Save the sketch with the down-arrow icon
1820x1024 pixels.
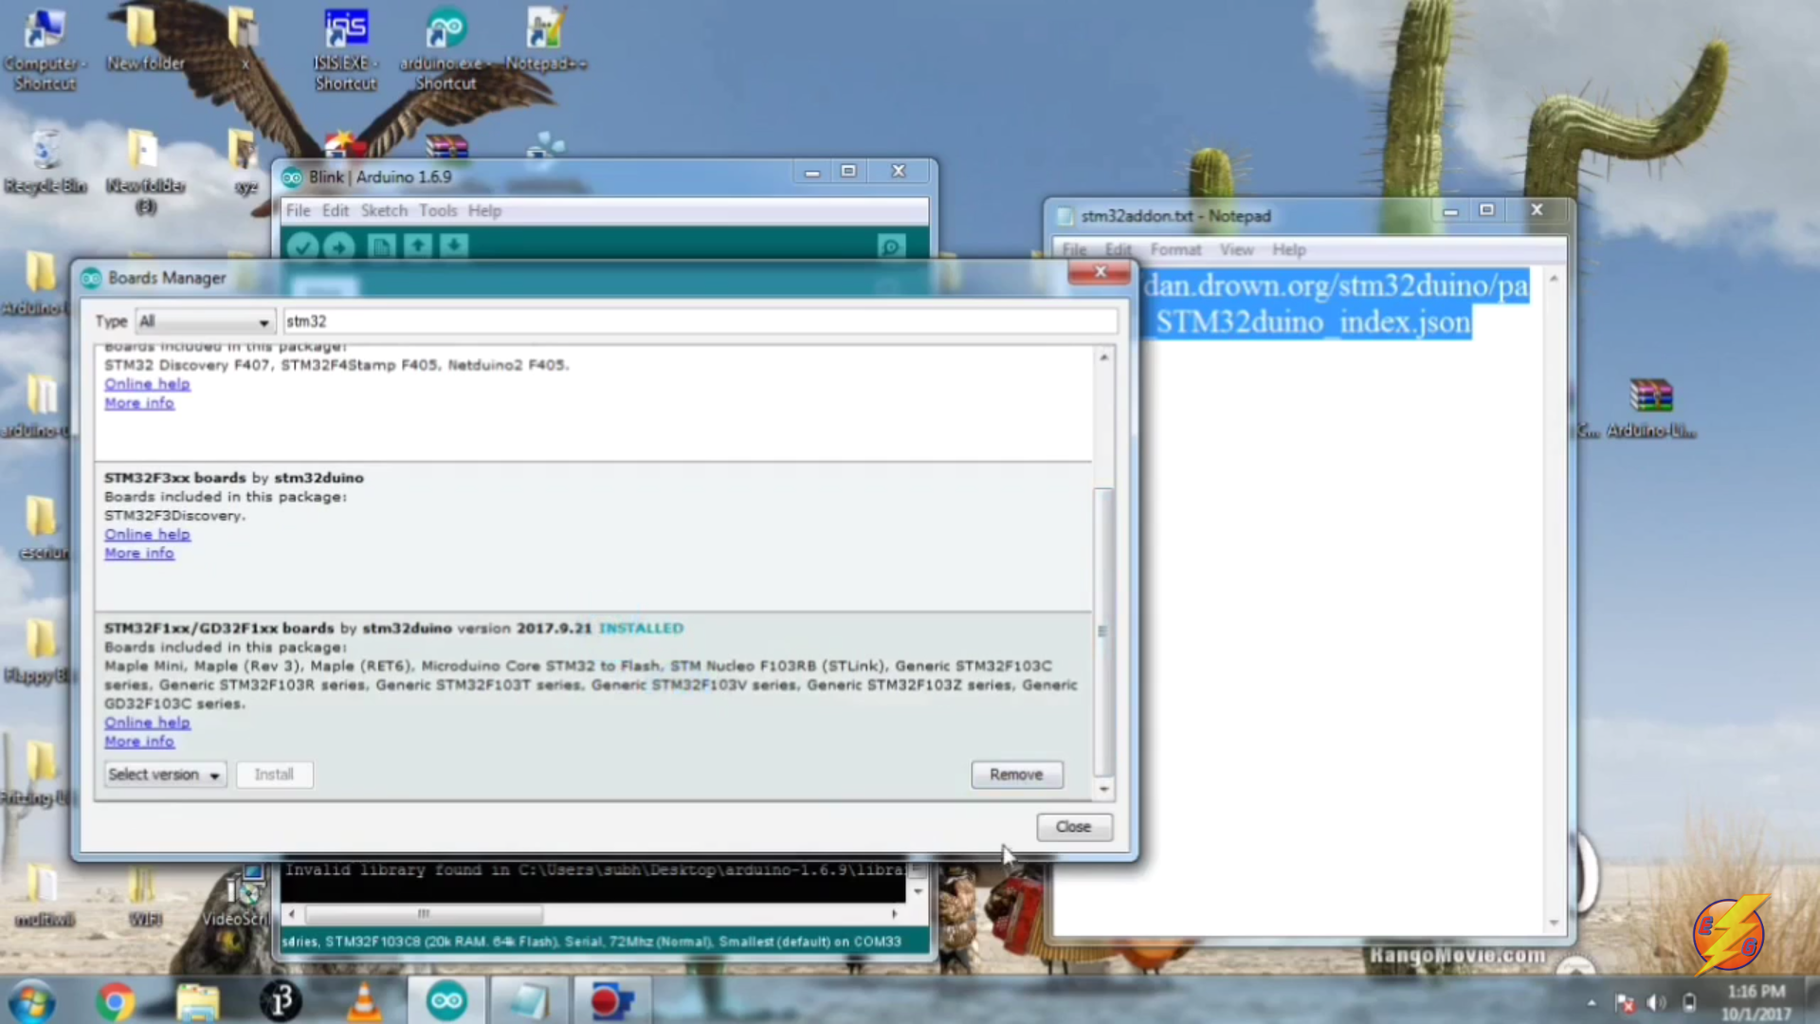click(455, 246)
